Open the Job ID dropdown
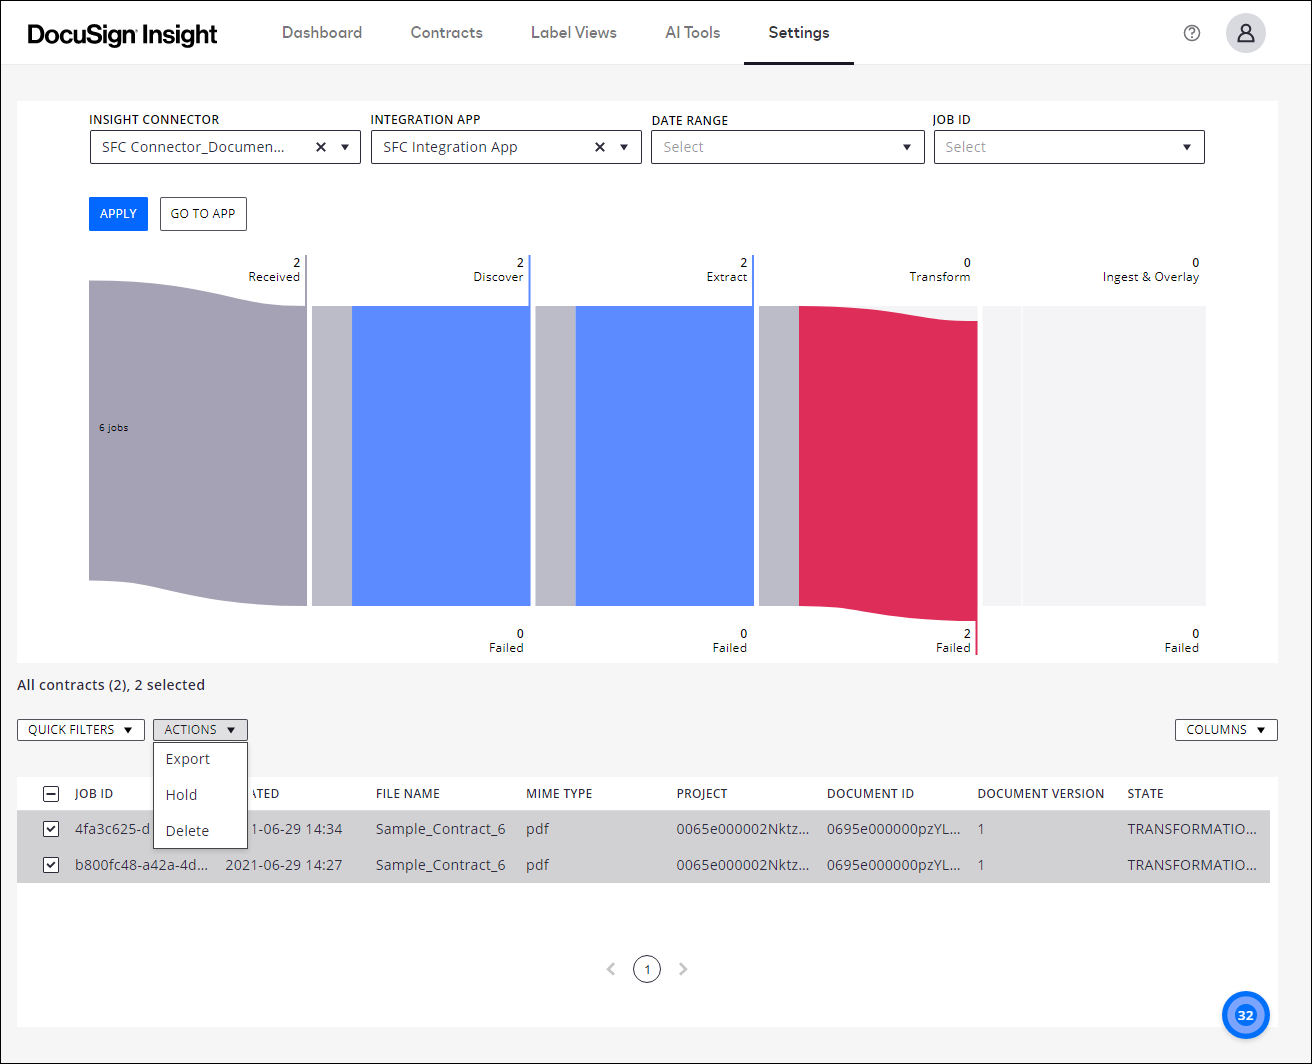This screenshot has width=1312, height=1064. 1068,147
